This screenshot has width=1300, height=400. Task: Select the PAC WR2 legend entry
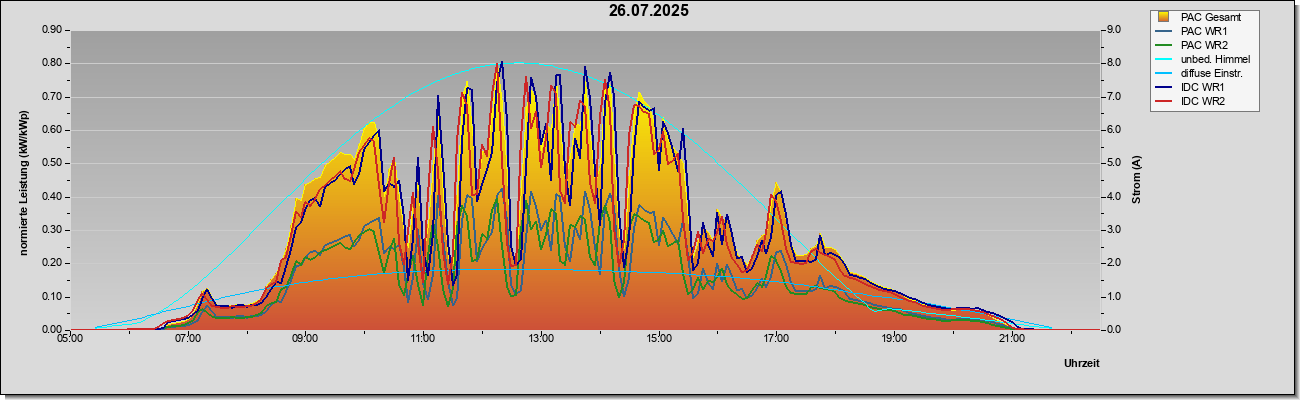pyautogui.click(x=1204, y=45)
